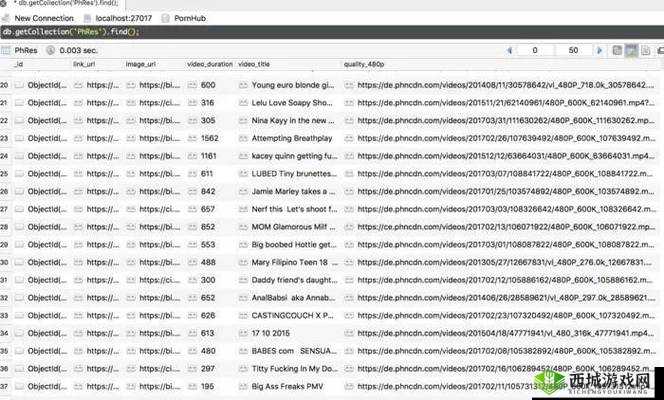Click the New Connection icon
664x400 pixels.
(7, 18)
